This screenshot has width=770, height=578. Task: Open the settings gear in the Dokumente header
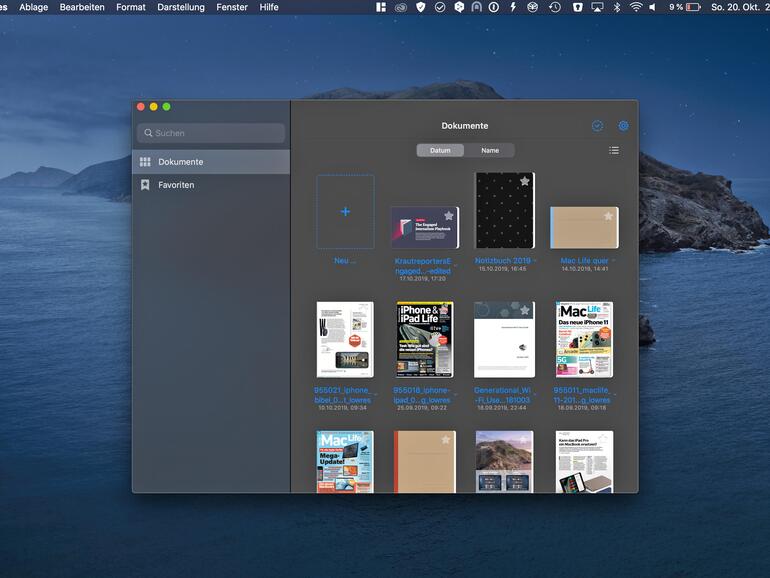[x=623, y=126]
